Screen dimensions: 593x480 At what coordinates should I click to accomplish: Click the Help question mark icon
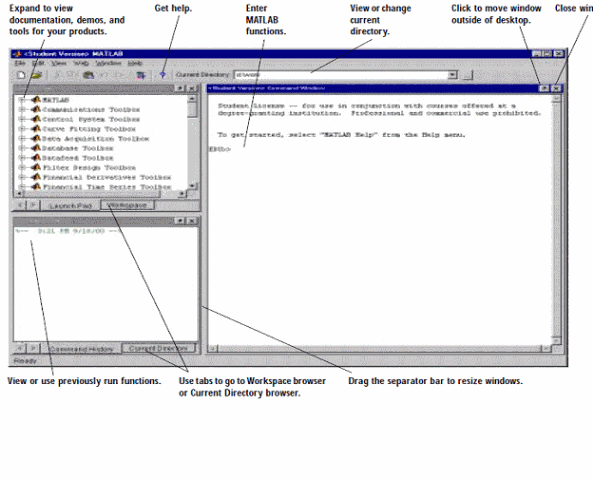(163, 75)
